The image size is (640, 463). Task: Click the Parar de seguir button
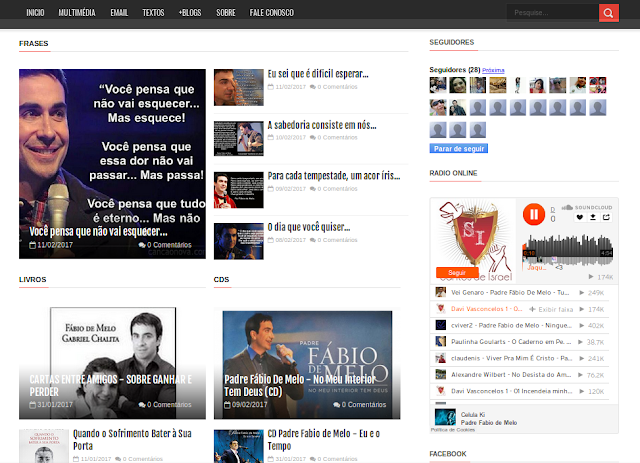tap(458, 149)
